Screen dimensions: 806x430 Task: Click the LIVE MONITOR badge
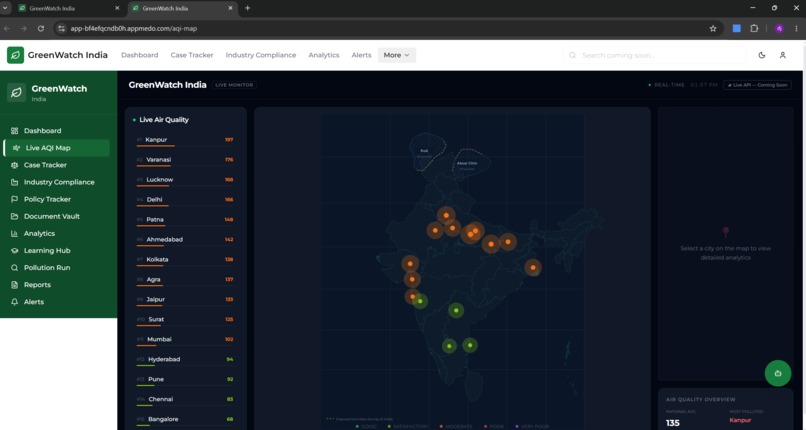234,85
